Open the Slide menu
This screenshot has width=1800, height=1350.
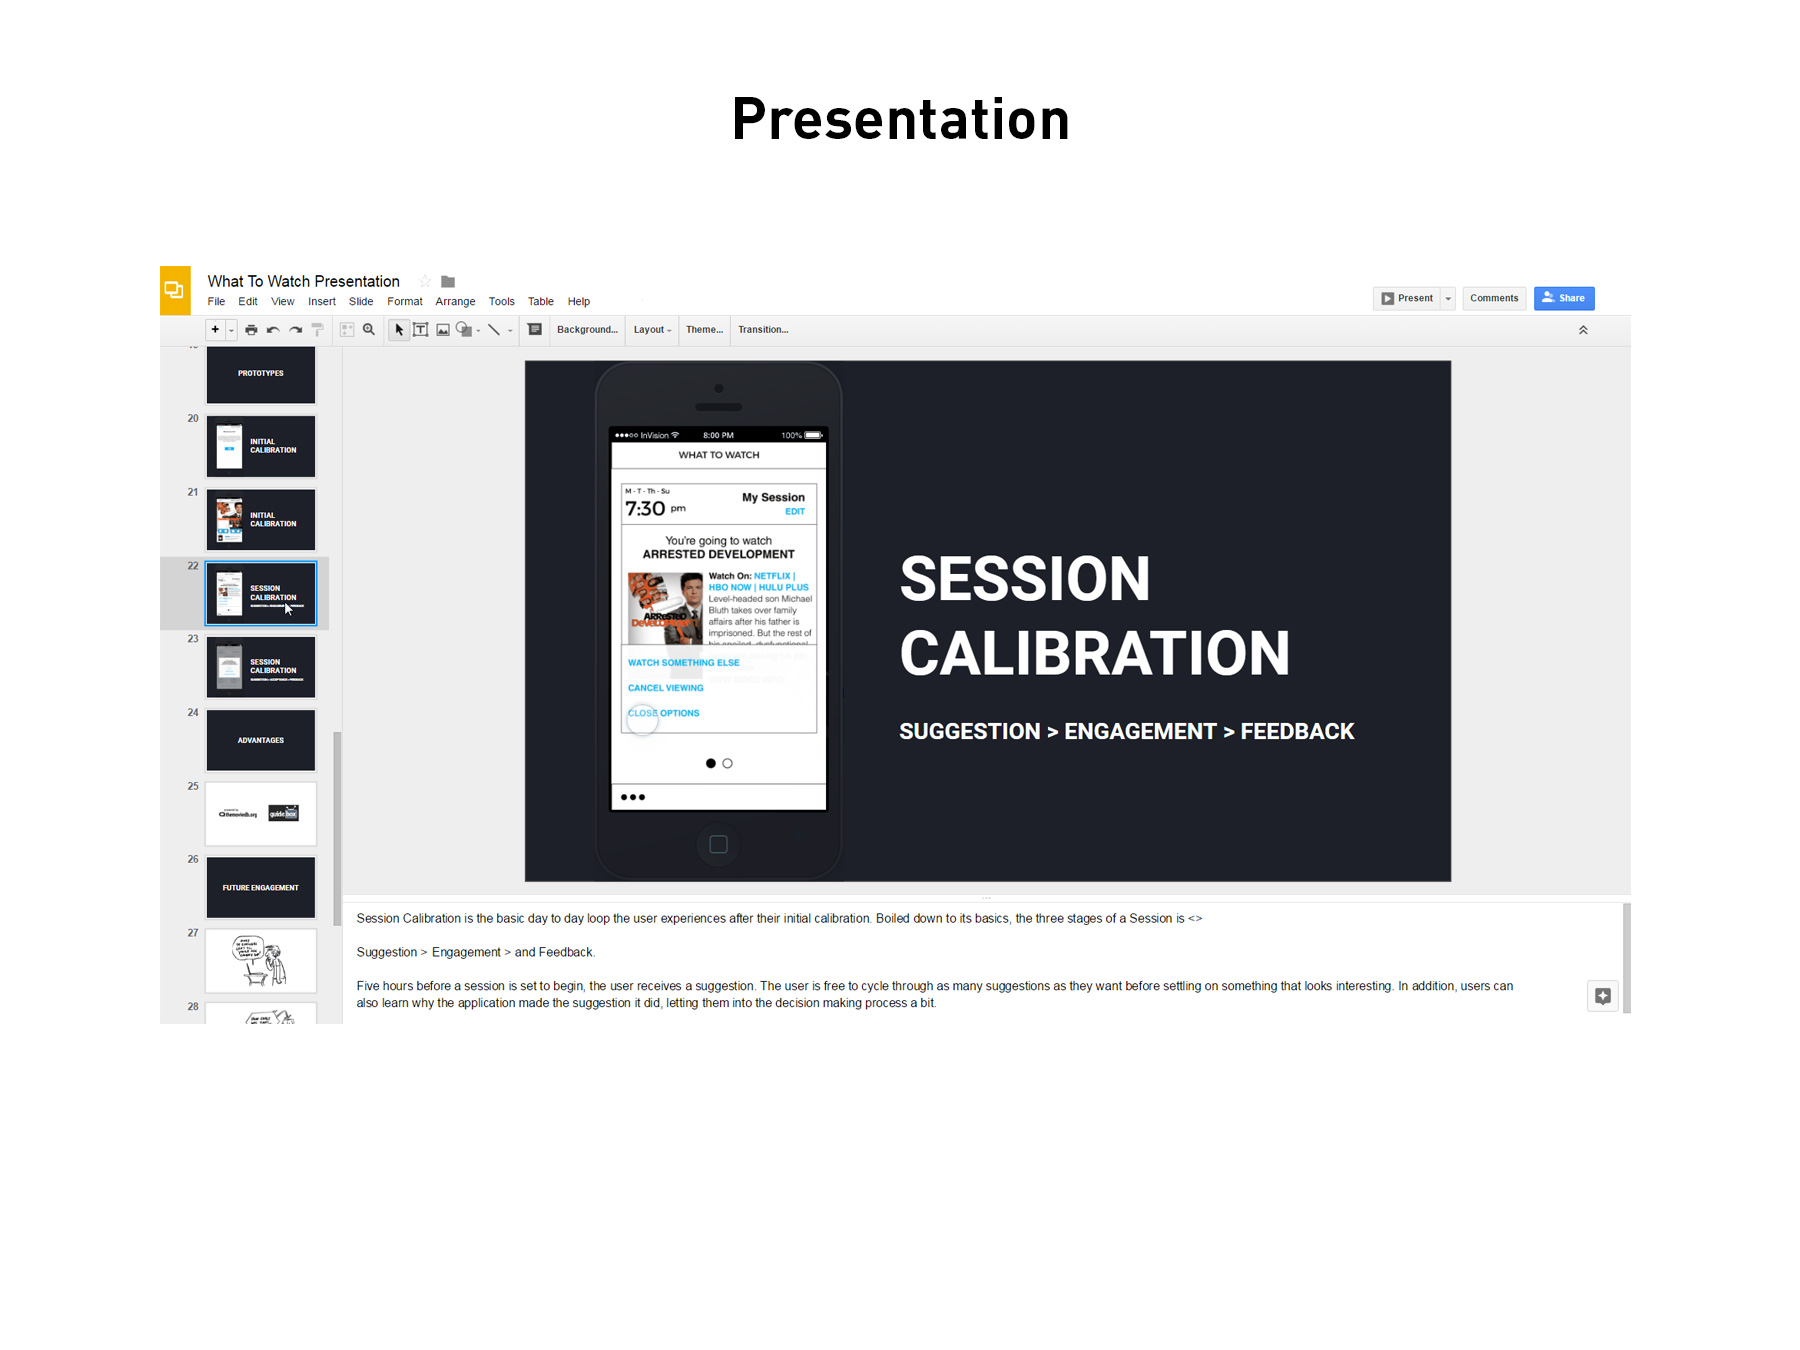point(361,302)
